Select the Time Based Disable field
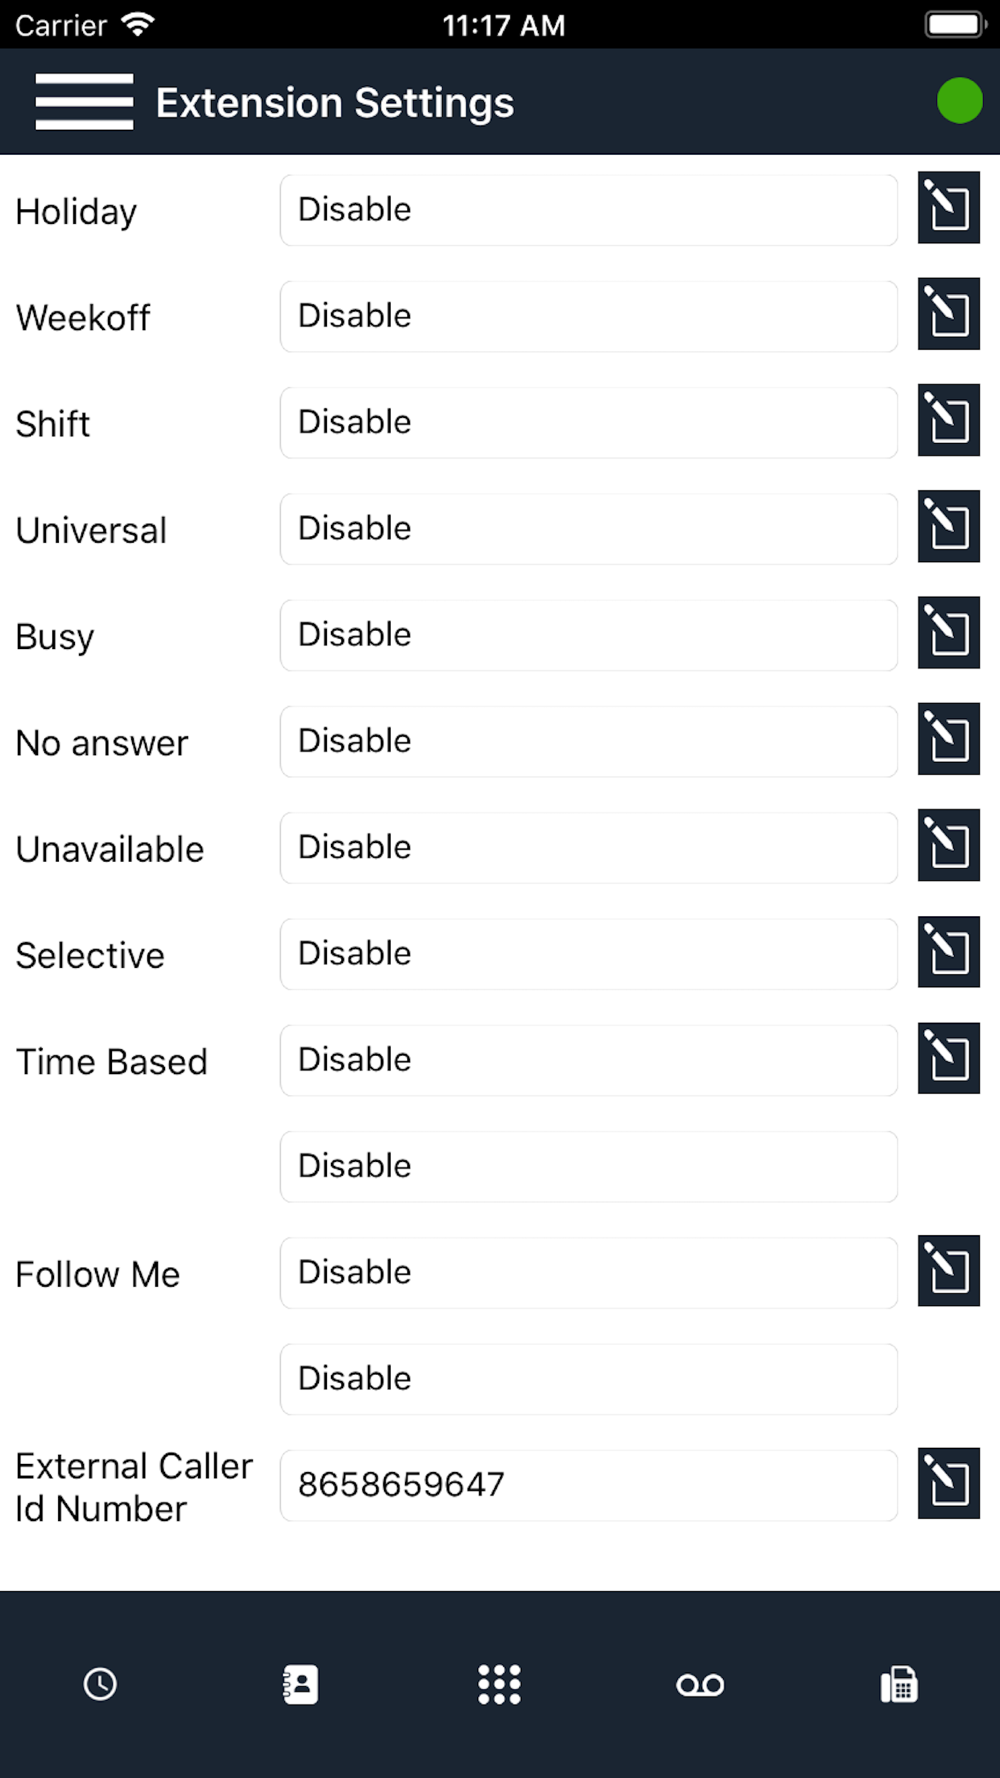1000x1778 pixels. point(589,1060)
